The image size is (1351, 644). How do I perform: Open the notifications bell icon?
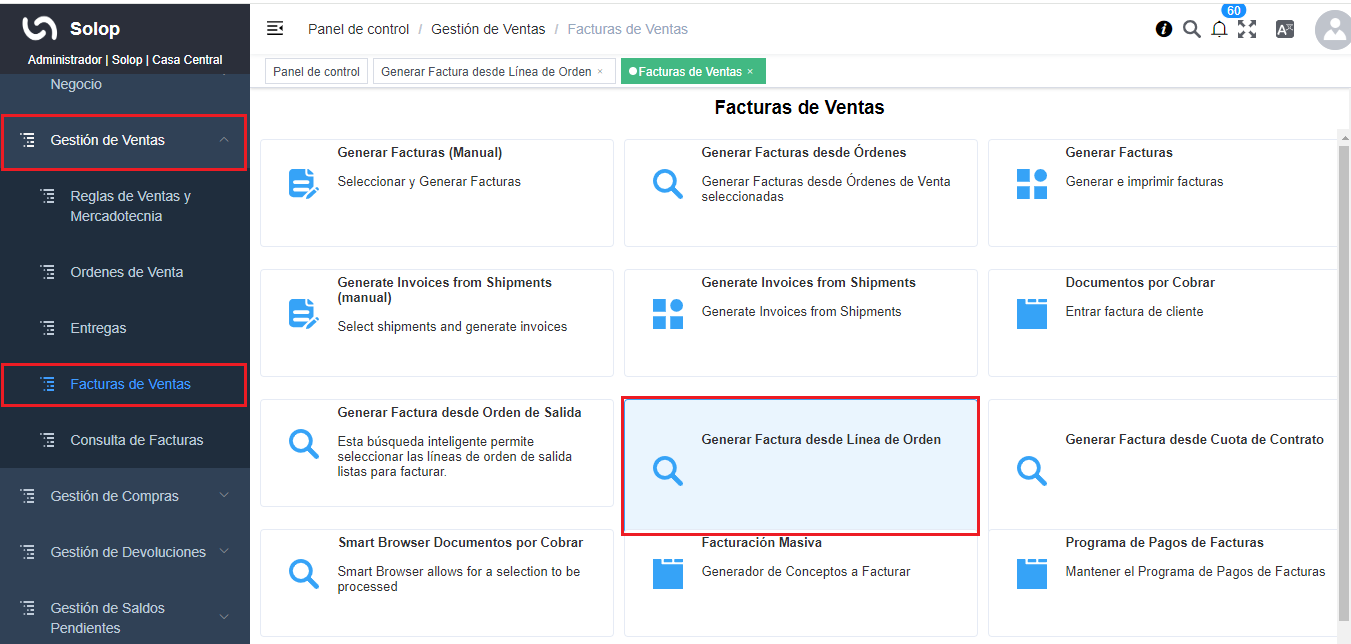[1219, 29]
